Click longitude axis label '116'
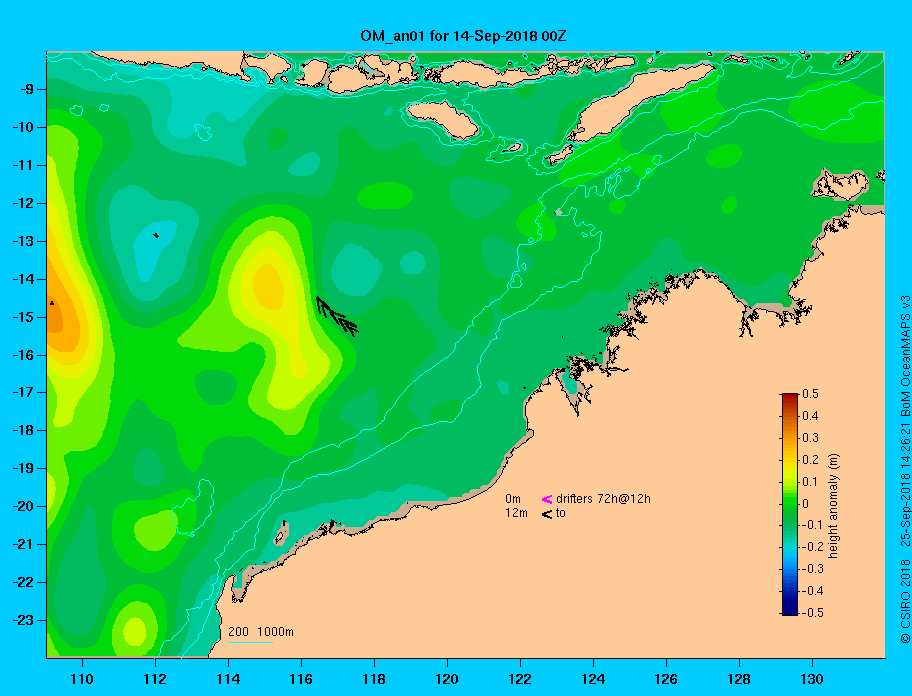Image resolution: width=912 pixels, height=696 pixels. pyautogui.click(x=301, y=679)
